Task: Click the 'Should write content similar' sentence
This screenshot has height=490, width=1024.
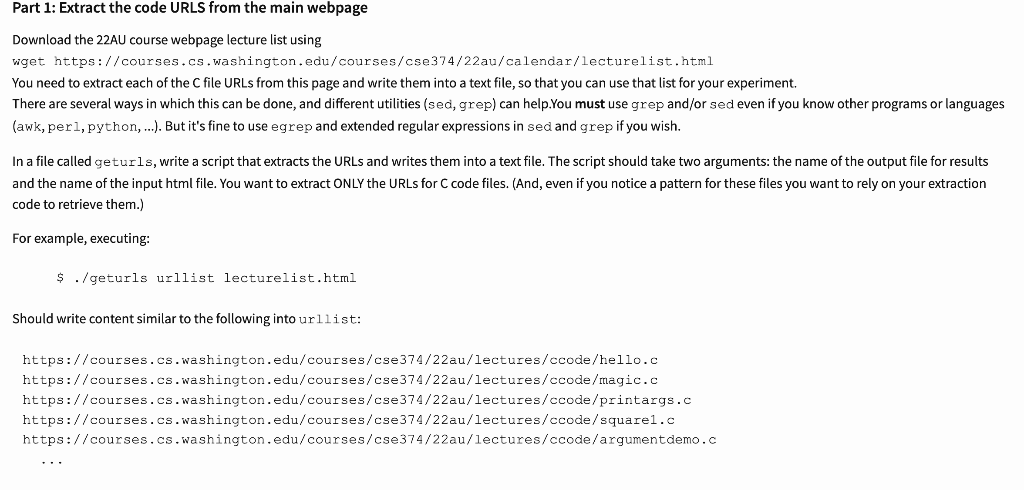Action: coord(186,319)
